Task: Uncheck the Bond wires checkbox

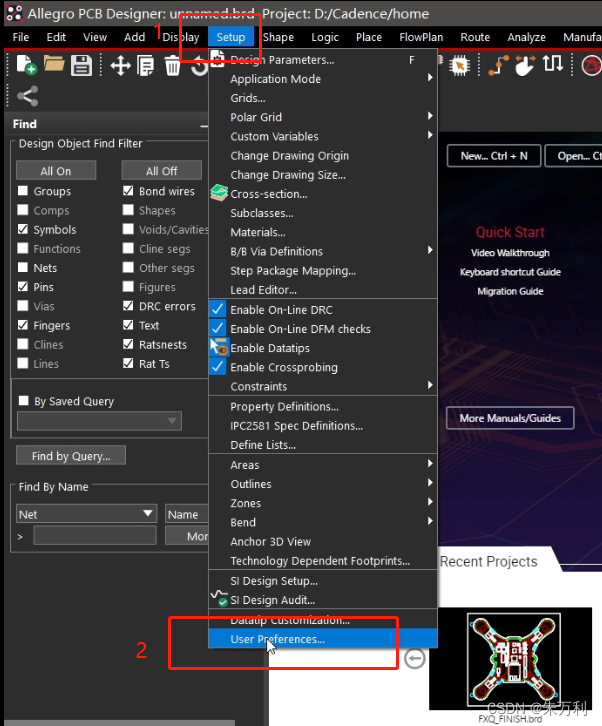Action: [x=128, y=191]
